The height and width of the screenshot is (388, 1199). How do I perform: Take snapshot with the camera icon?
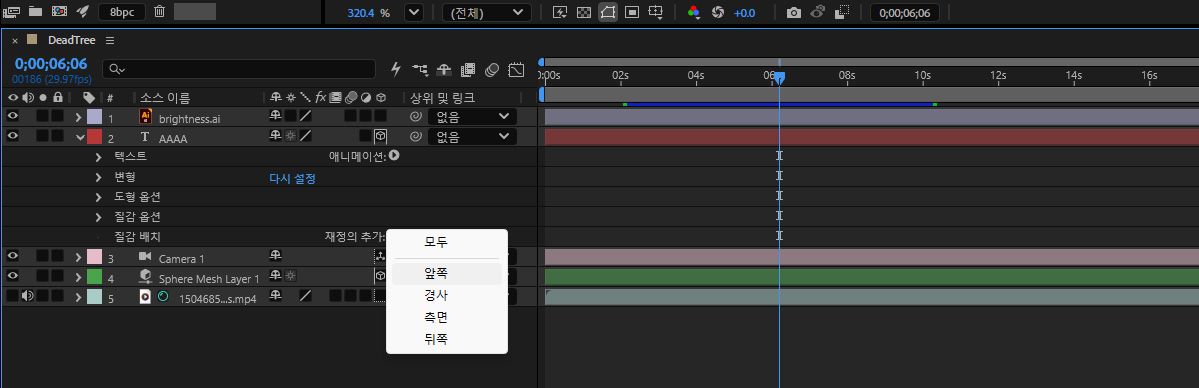tap(794, 13)
